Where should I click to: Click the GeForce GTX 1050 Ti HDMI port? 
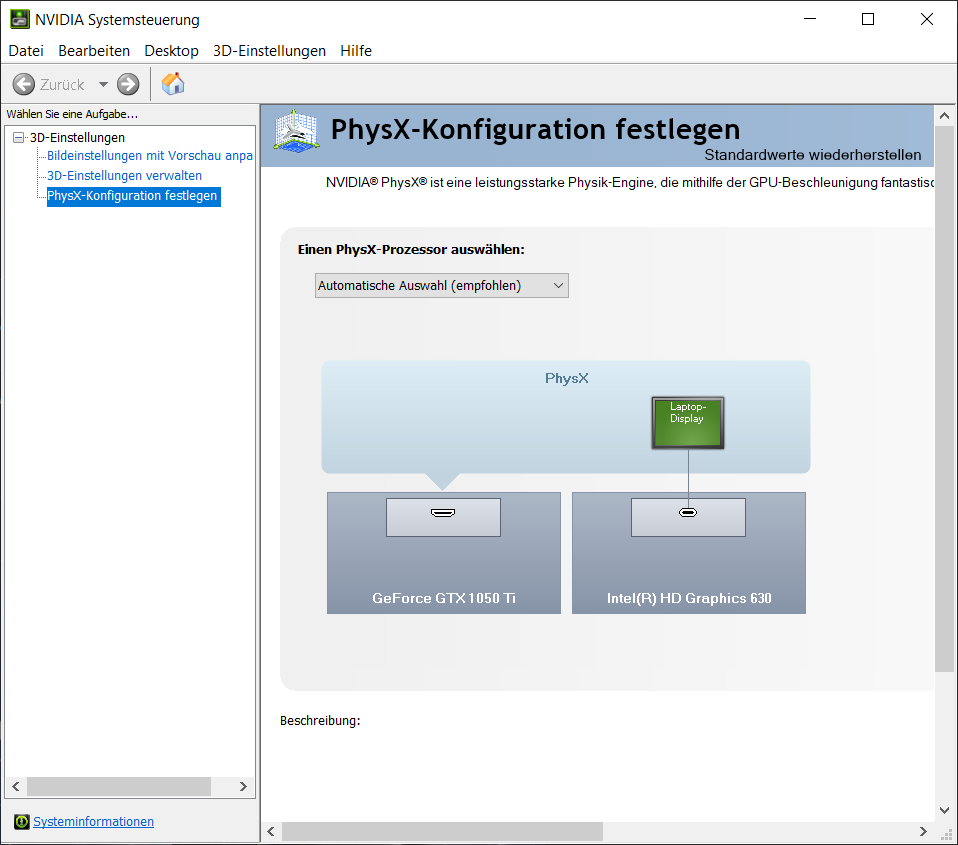[x=443, y=513]
